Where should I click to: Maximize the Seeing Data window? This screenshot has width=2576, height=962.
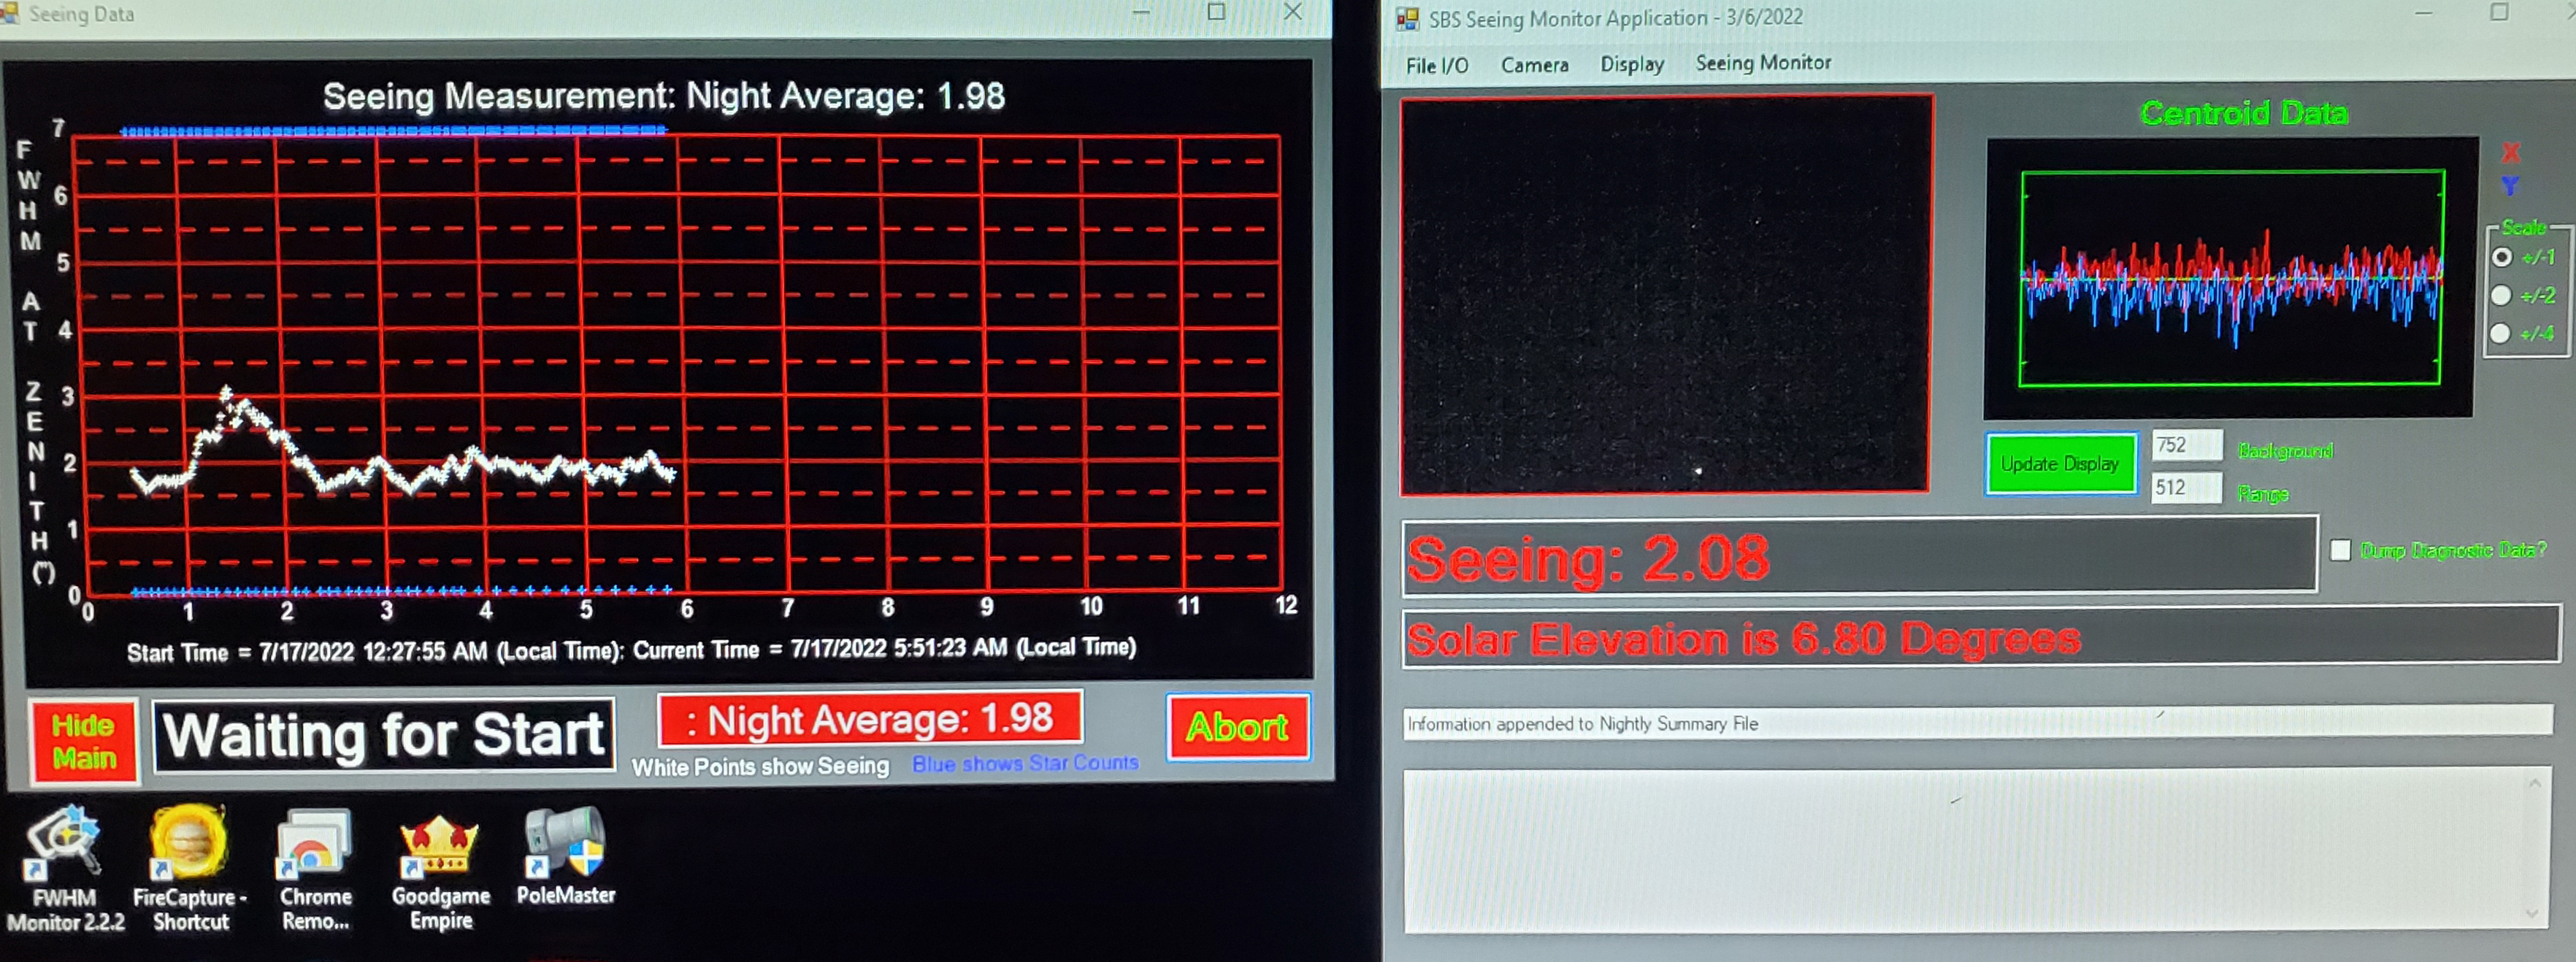click(x=1216, y=12)
